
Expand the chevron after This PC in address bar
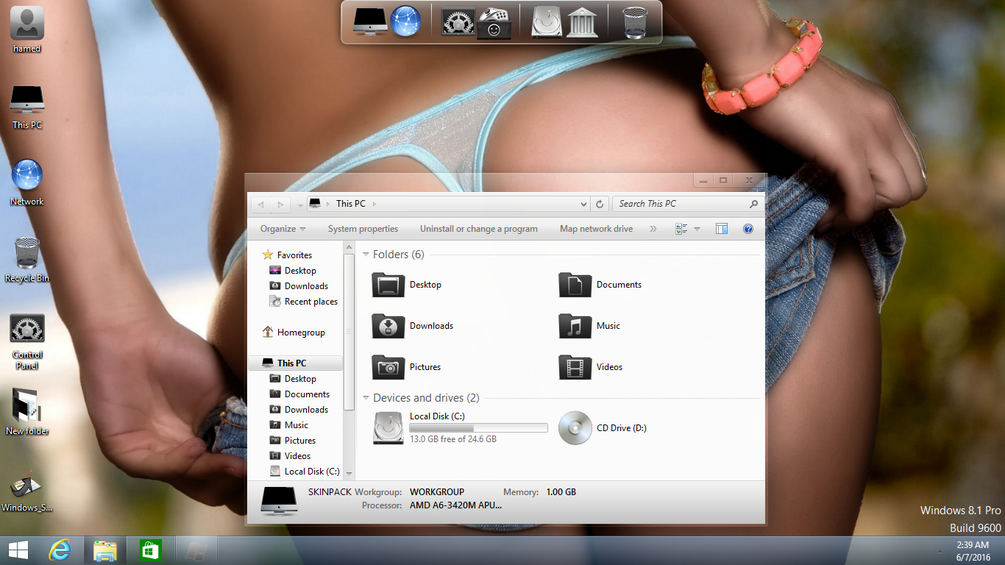[x=374, y=204]
